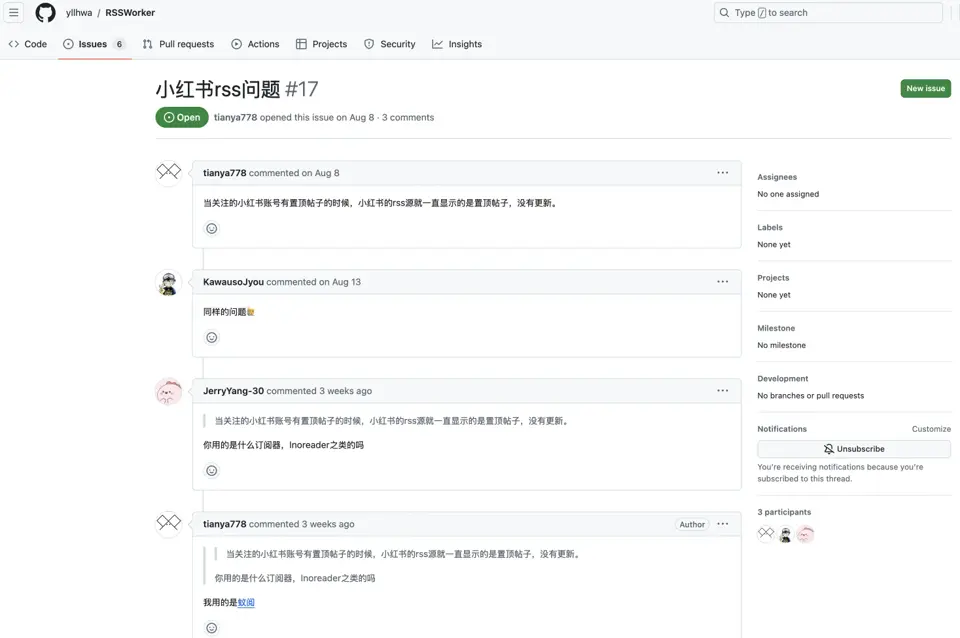
Task: Click tianya778 name on Aug 8 comment
Action: pos(224,173)
